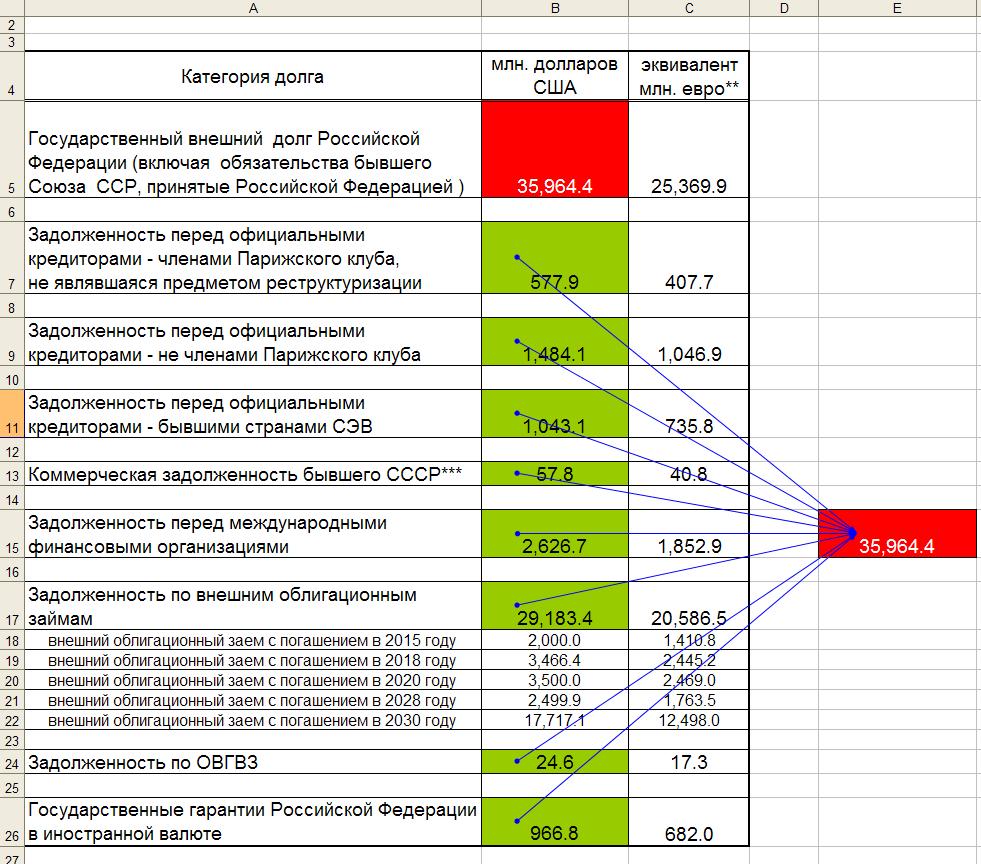Select cell 3,466.4 for 2018 loan
Viewport: 981px width, 864px height.
[x=555, y=660]
